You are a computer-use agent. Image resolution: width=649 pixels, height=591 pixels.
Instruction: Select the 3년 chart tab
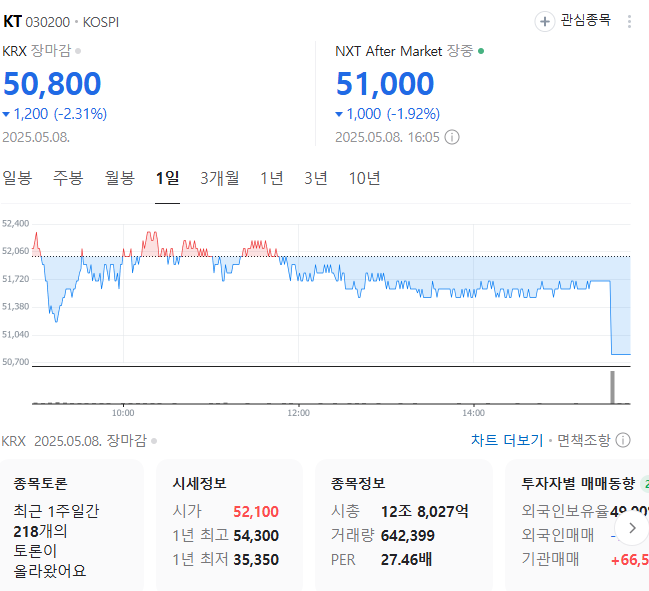point(316,178)
